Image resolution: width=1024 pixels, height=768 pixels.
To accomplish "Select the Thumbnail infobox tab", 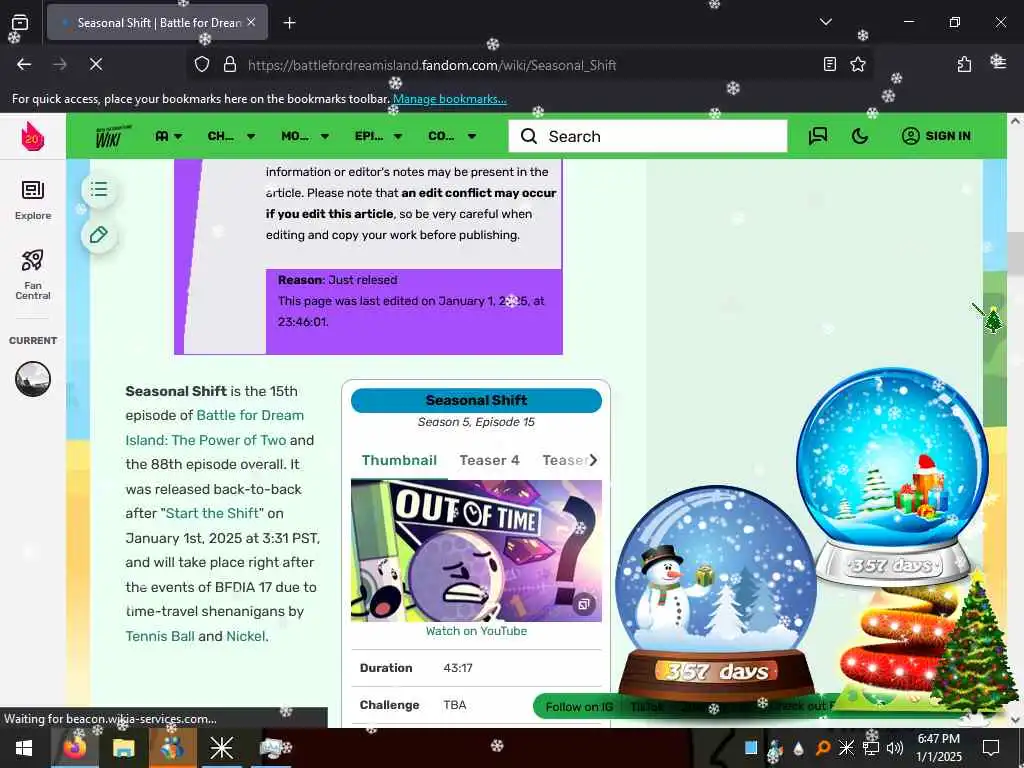I will [x=399, y=460].
